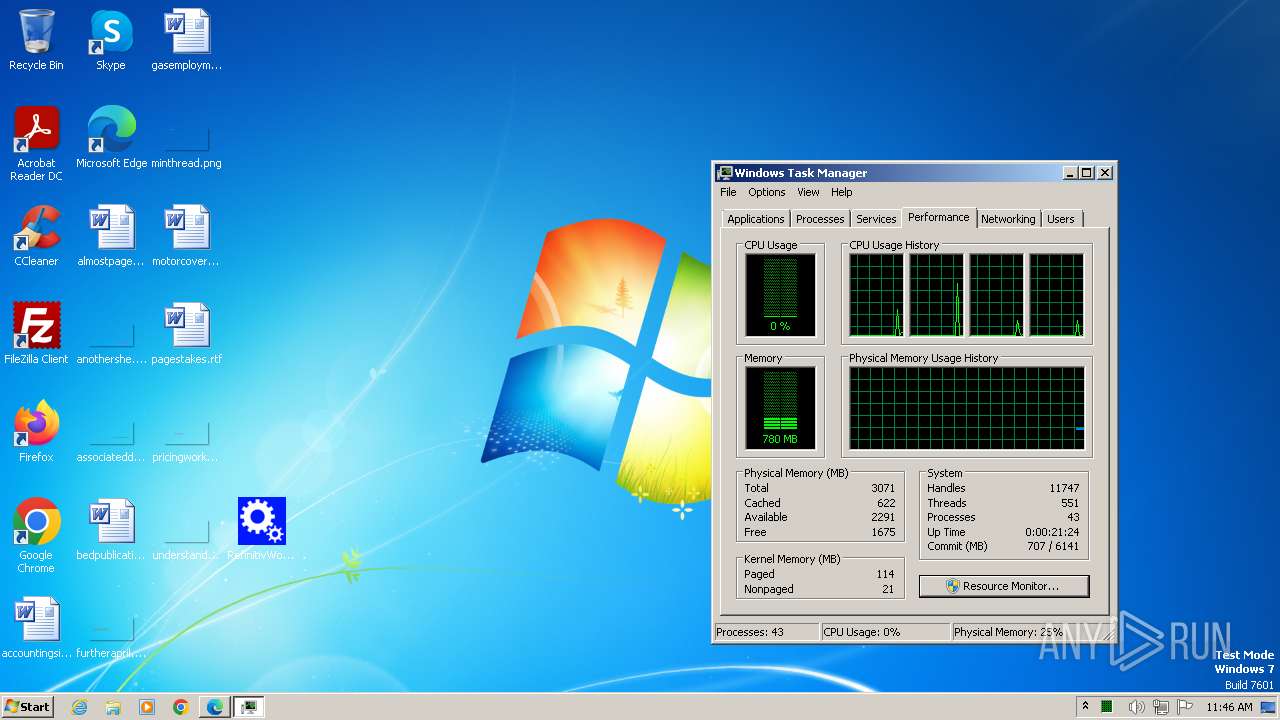
Task: Click the Show Desktop button
Action: coord(1270,707)
